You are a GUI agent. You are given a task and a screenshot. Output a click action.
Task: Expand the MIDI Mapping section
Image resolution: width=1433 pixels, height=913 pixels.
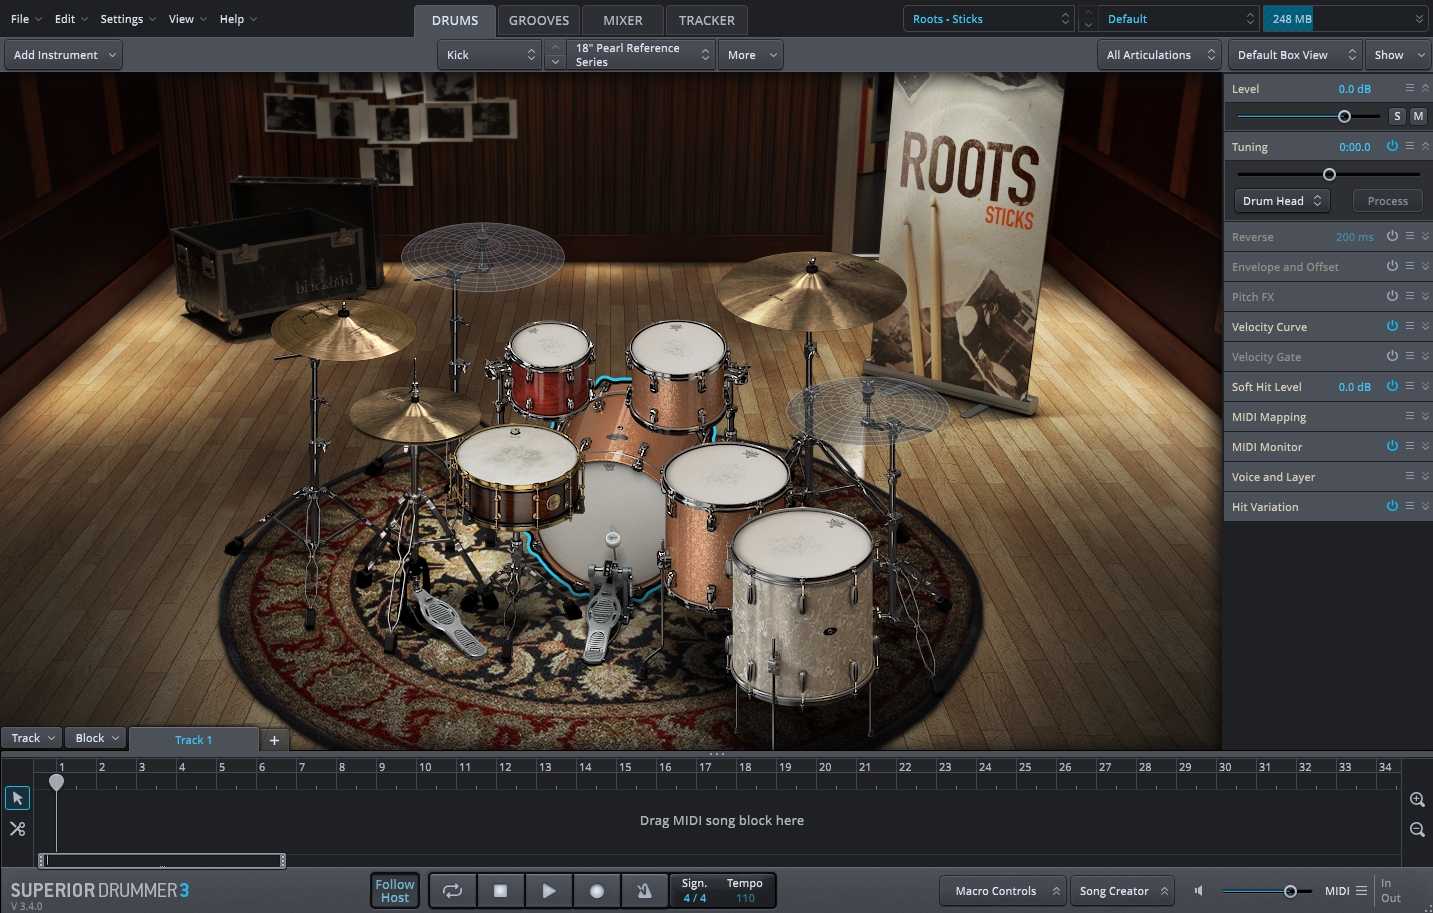pyautogui.click(x=1423, y=416)
